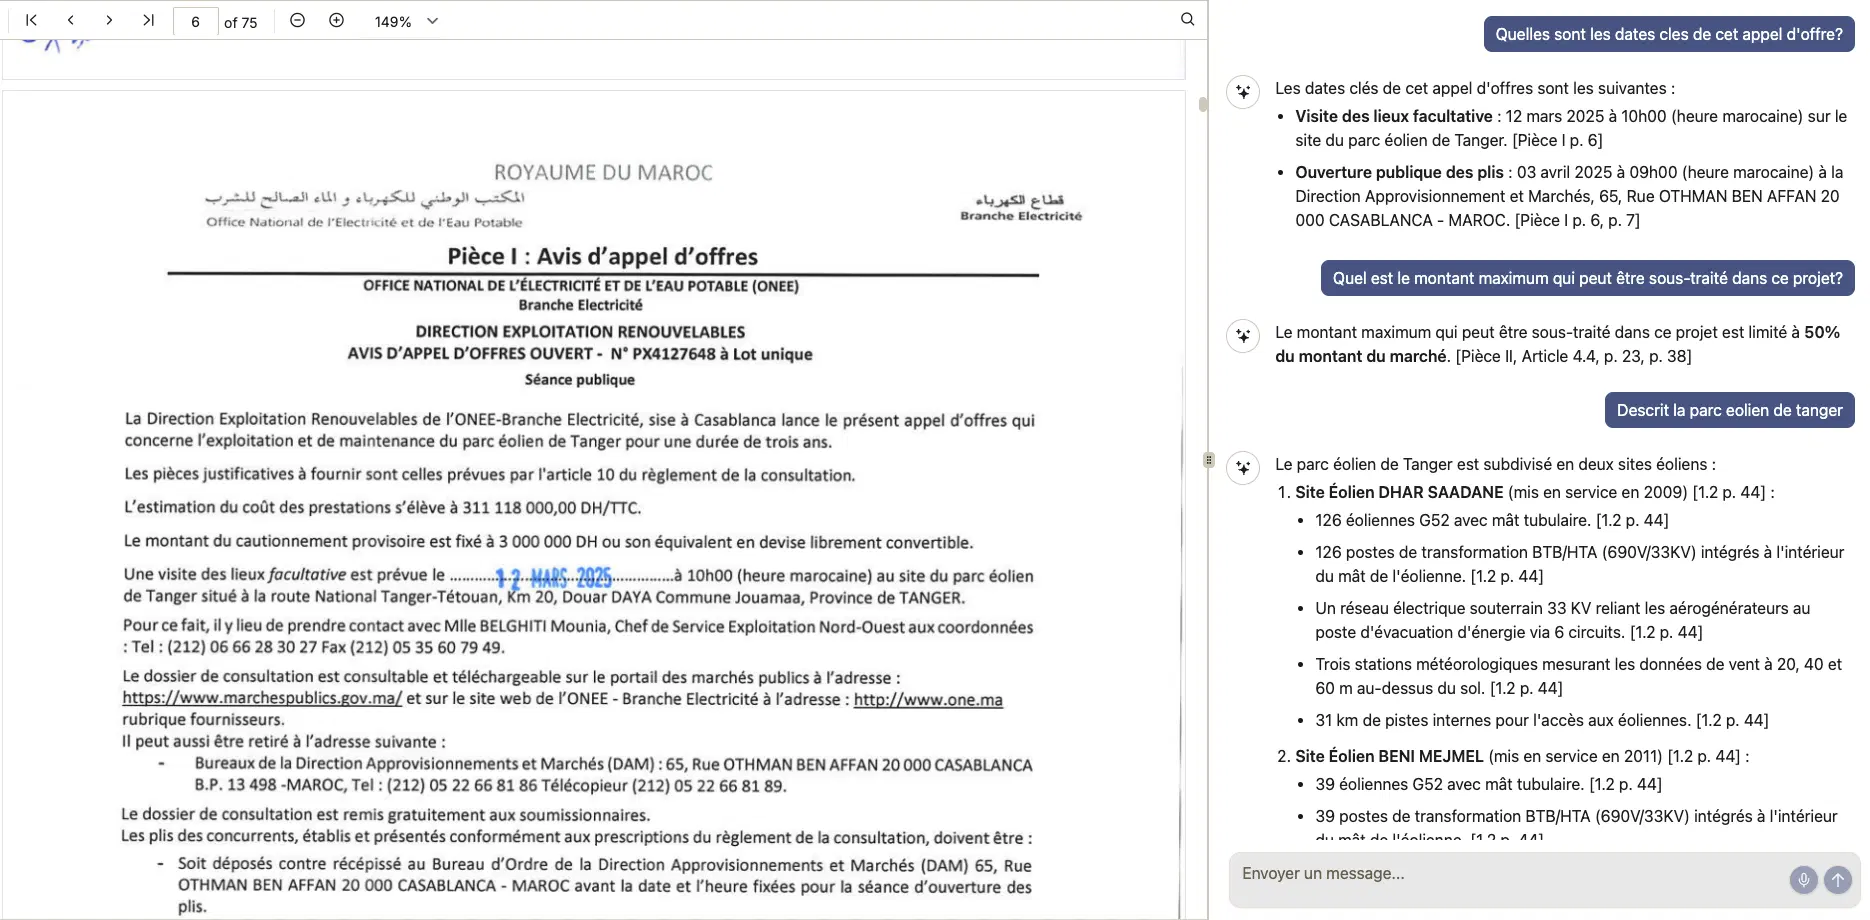Click the assistant sparkle icon beside sous-traité answer
1870x920 pixels.
pos(1243,336)
